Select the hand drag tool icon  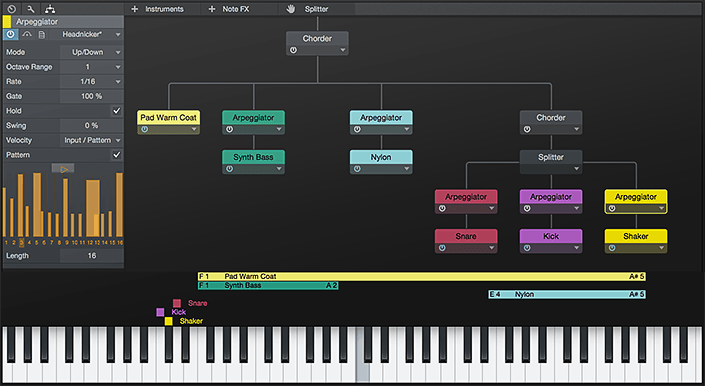click(x=291, y=9)
